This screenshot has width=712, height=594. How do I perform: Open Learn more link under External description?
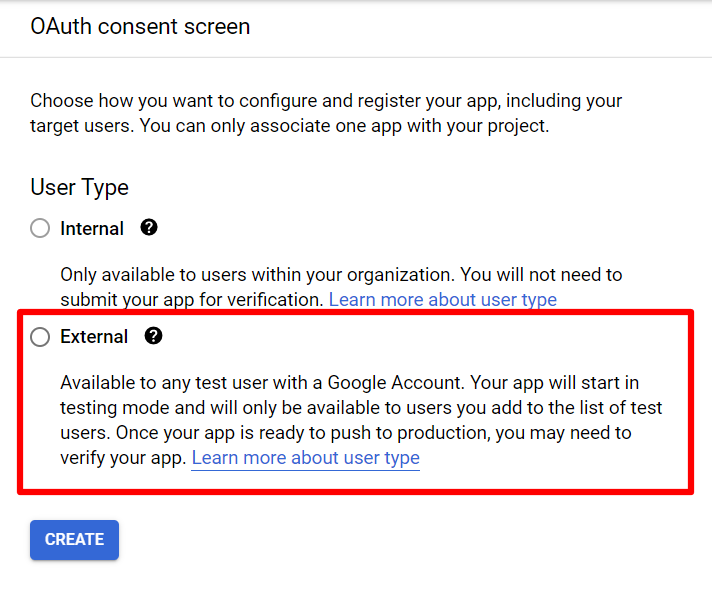coord(305,458)
